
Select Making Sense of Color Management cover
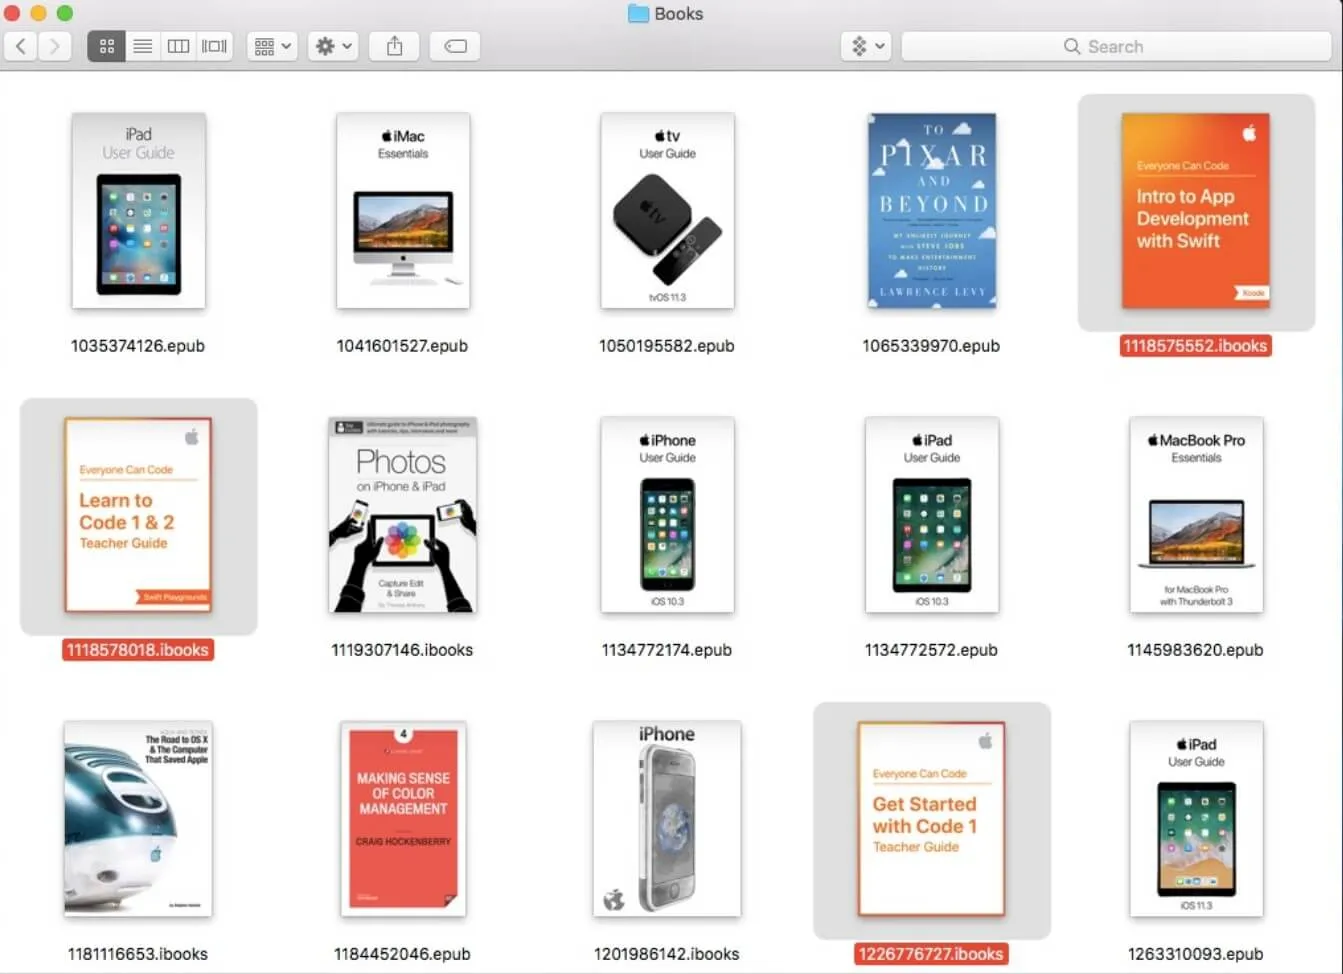pos(403,819)
